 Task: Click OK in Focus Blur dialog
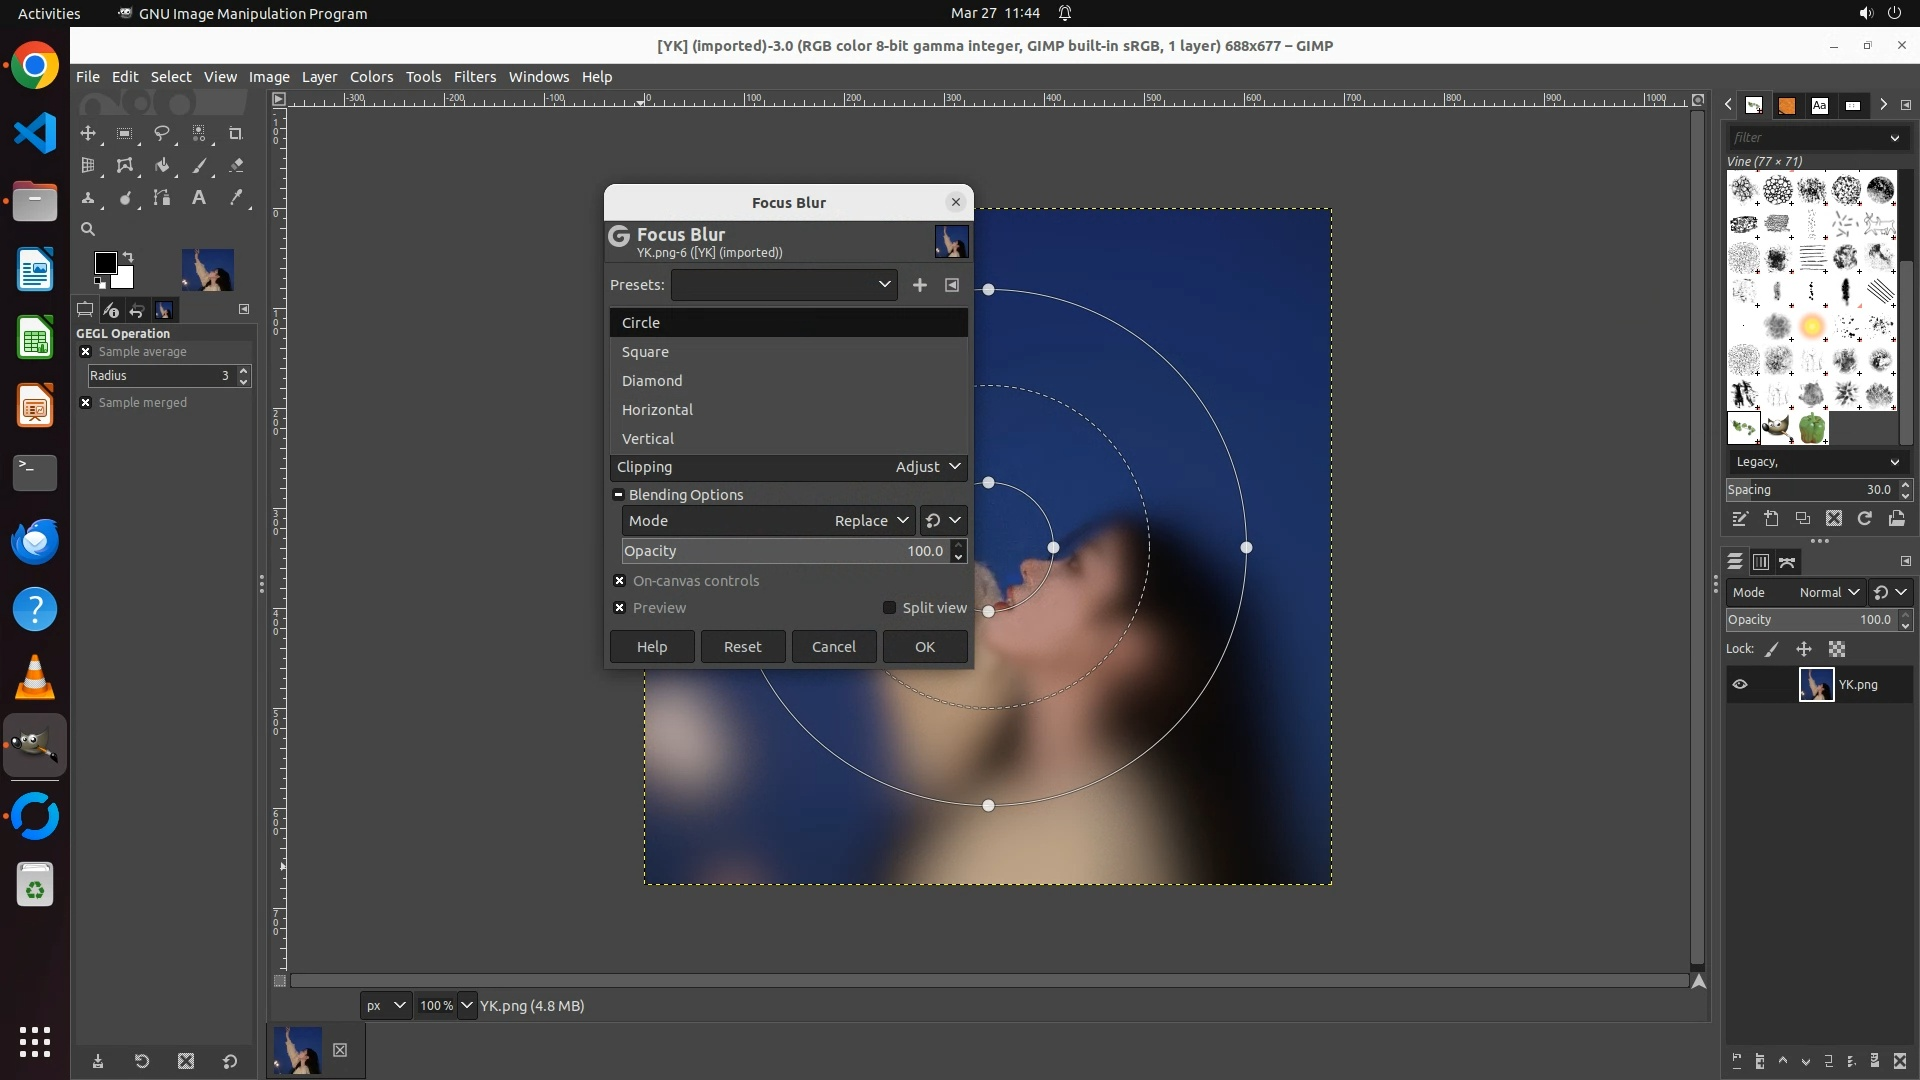924,647
